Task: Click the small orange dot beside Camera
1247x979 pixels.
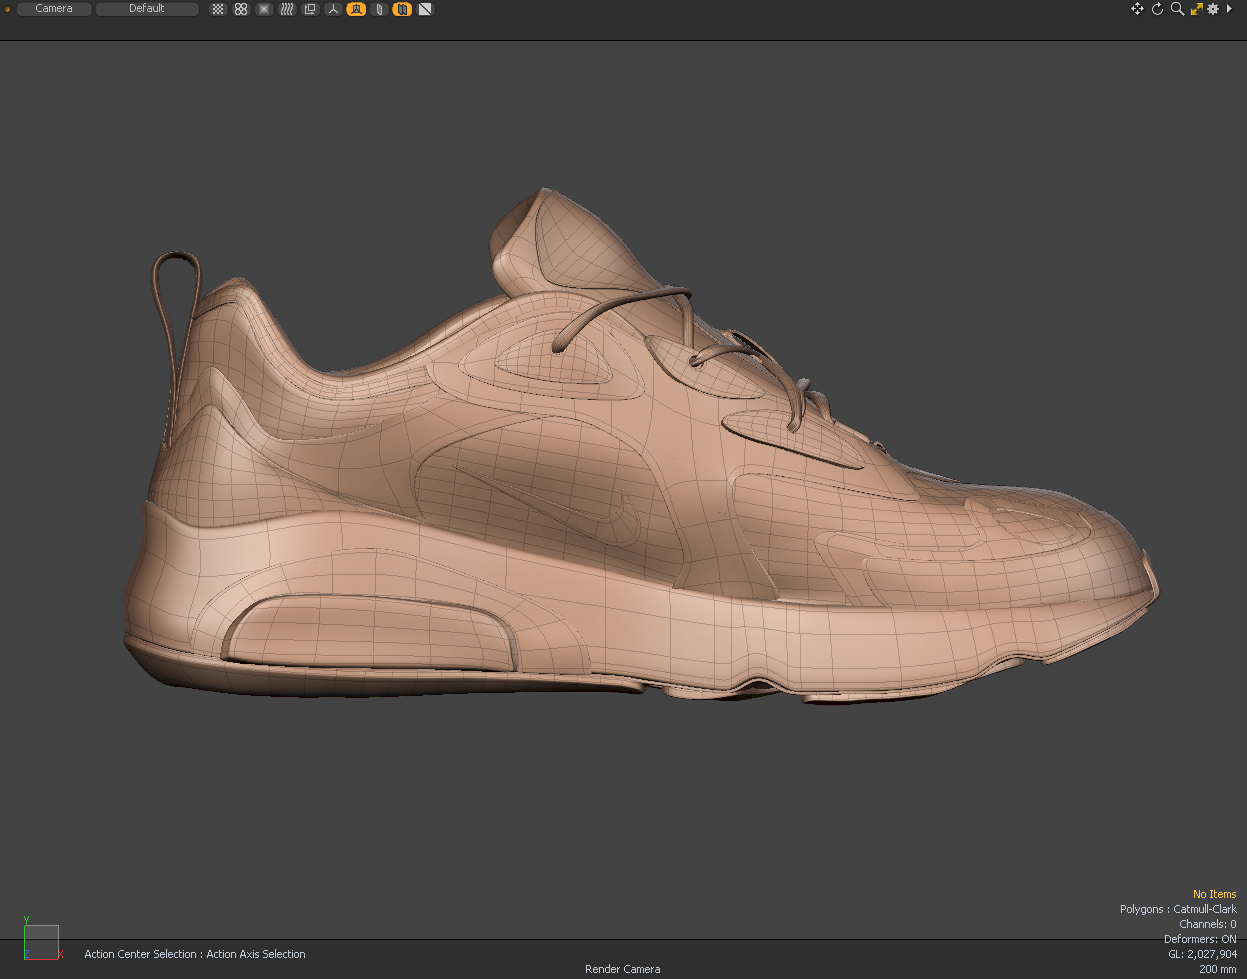Action: [8, 9]
